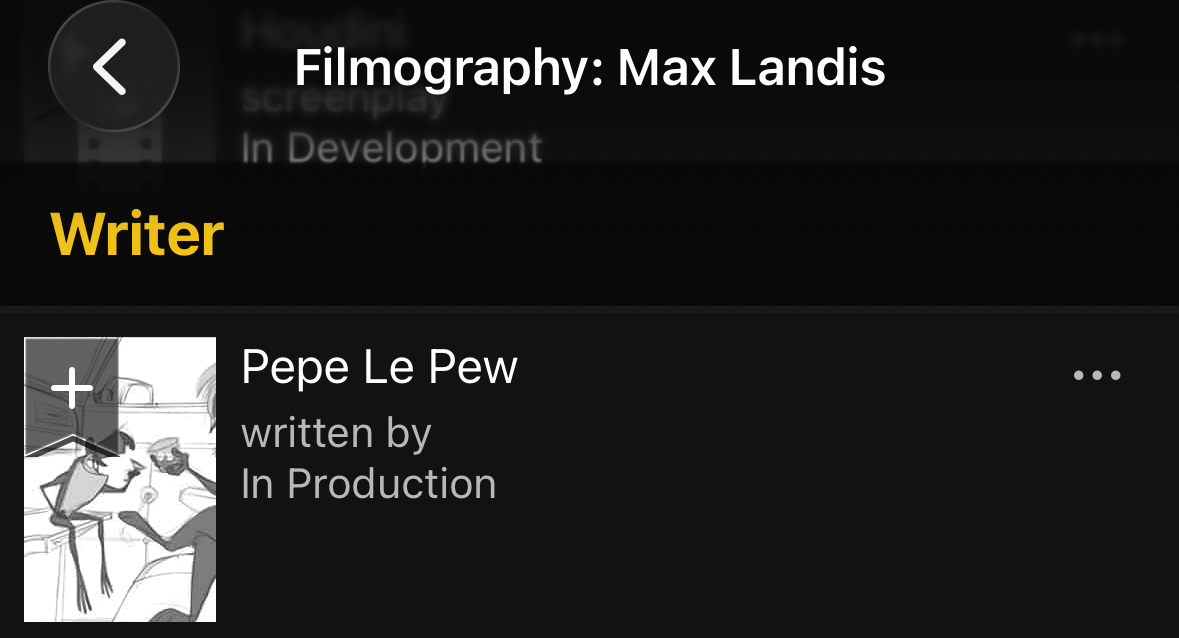Click the In Production status label
The height and width of the screenshot is (638, 1179).
point(368,484)
